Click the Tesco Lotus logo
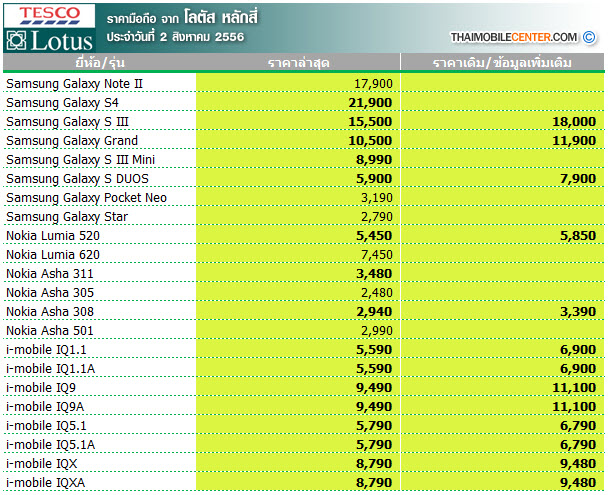608x495 pixels. [x=49, y=28]
